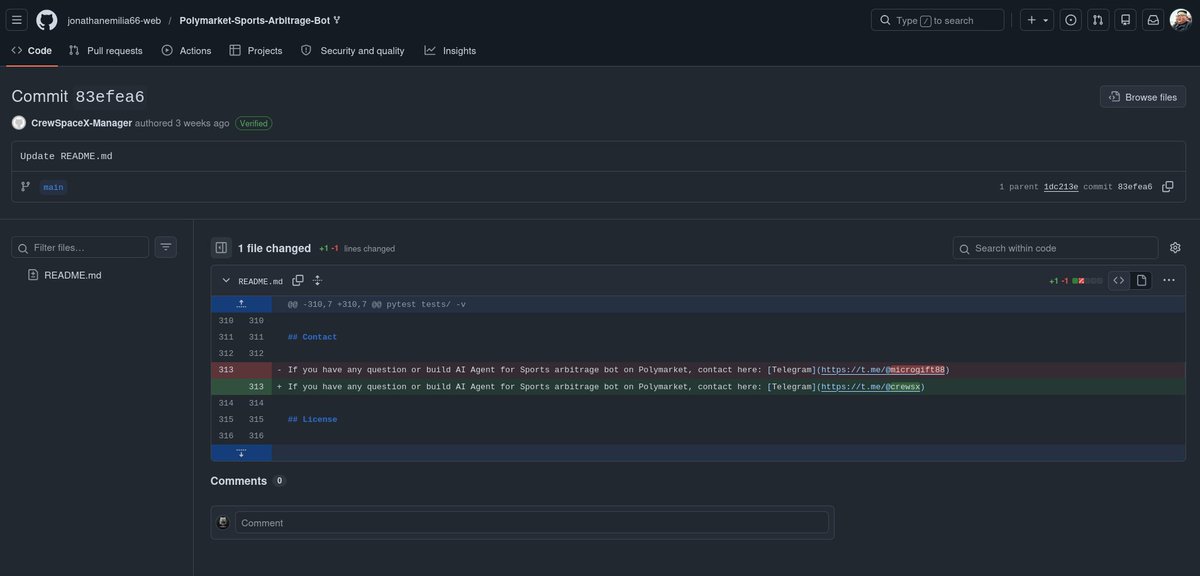The height and width of the screenshot is (576, 1200).
Task: Switch to source code diff view
Action: point(1119,281)
